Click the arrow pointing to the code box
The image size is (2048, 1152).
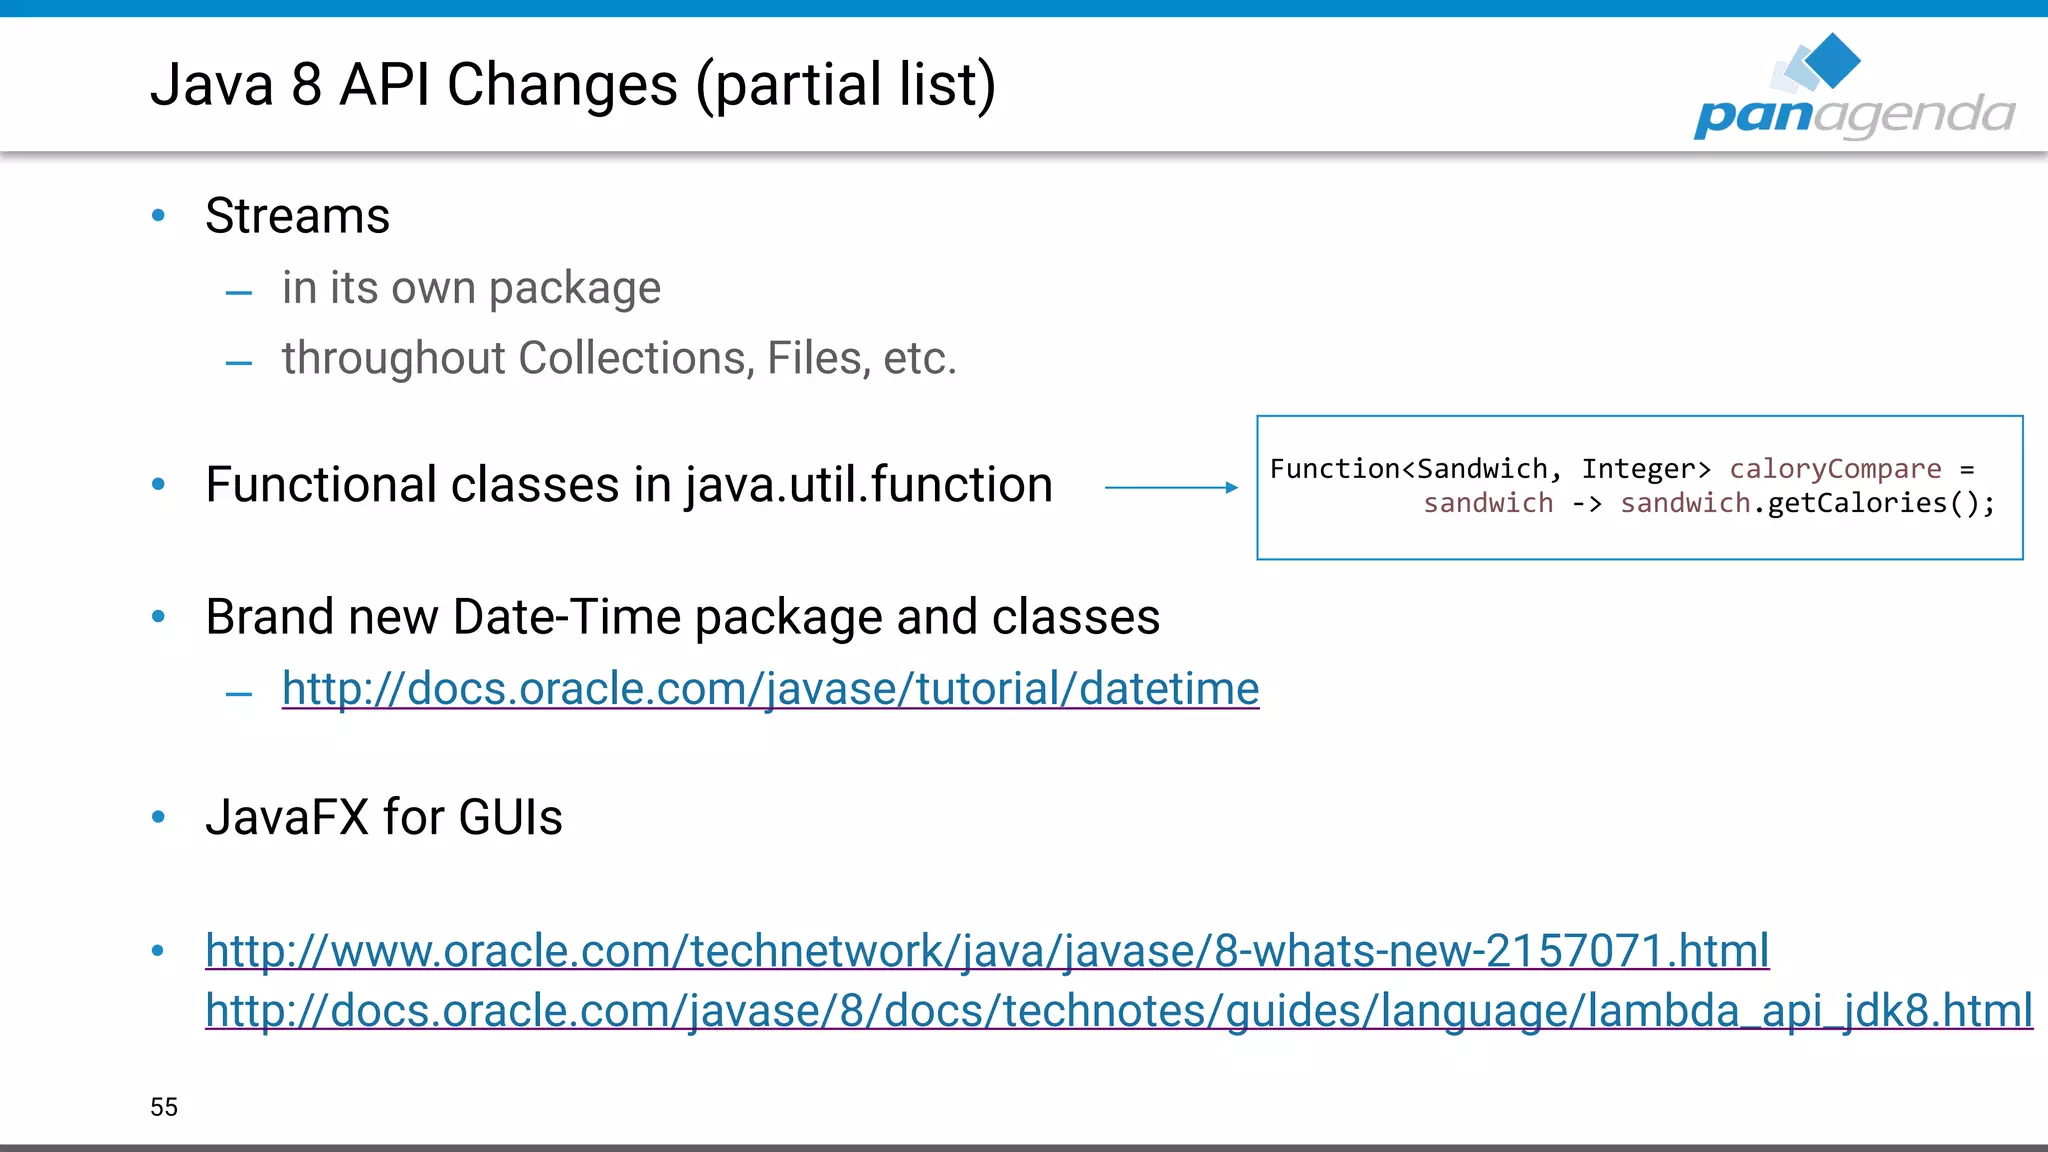point(1171,487)
